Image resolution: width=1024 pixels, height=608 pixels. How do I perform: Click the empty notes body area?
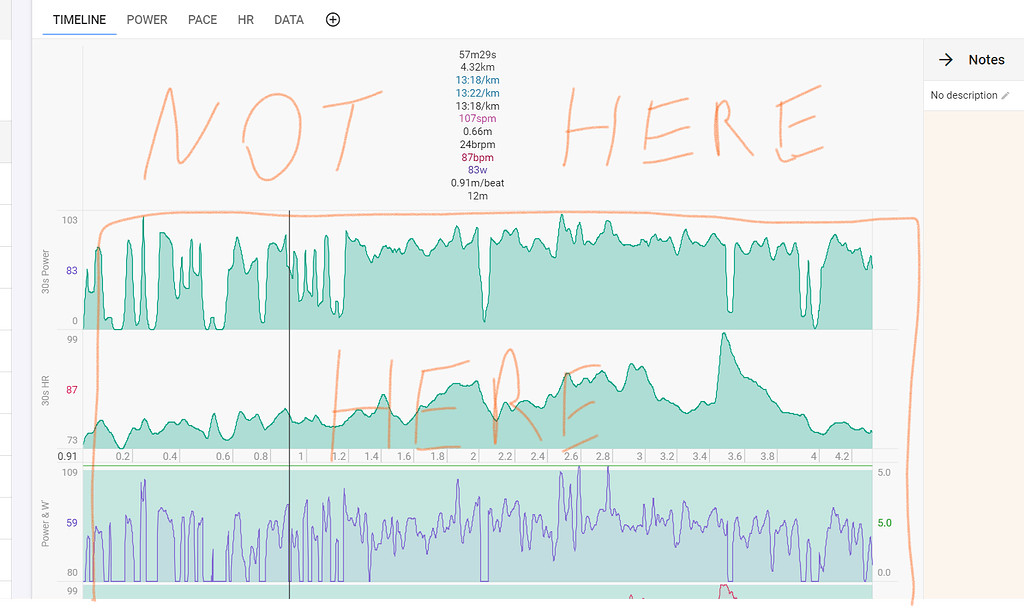973,350
